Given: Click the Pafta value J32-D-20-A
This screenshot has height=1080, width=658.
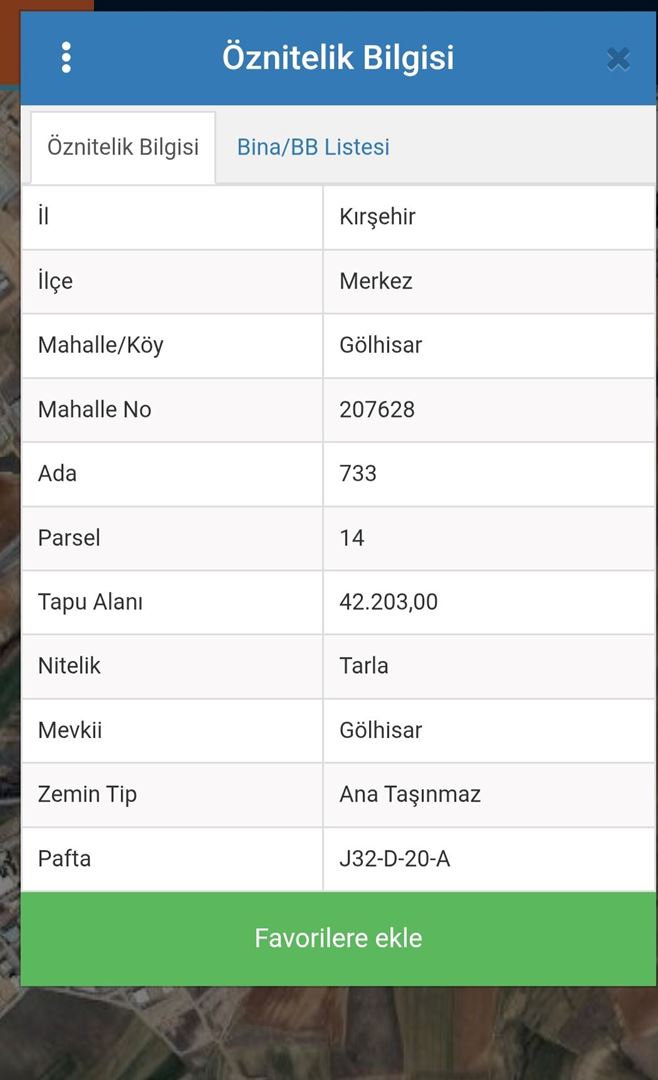Looking at the screenshot, I should tap(395, 859).
